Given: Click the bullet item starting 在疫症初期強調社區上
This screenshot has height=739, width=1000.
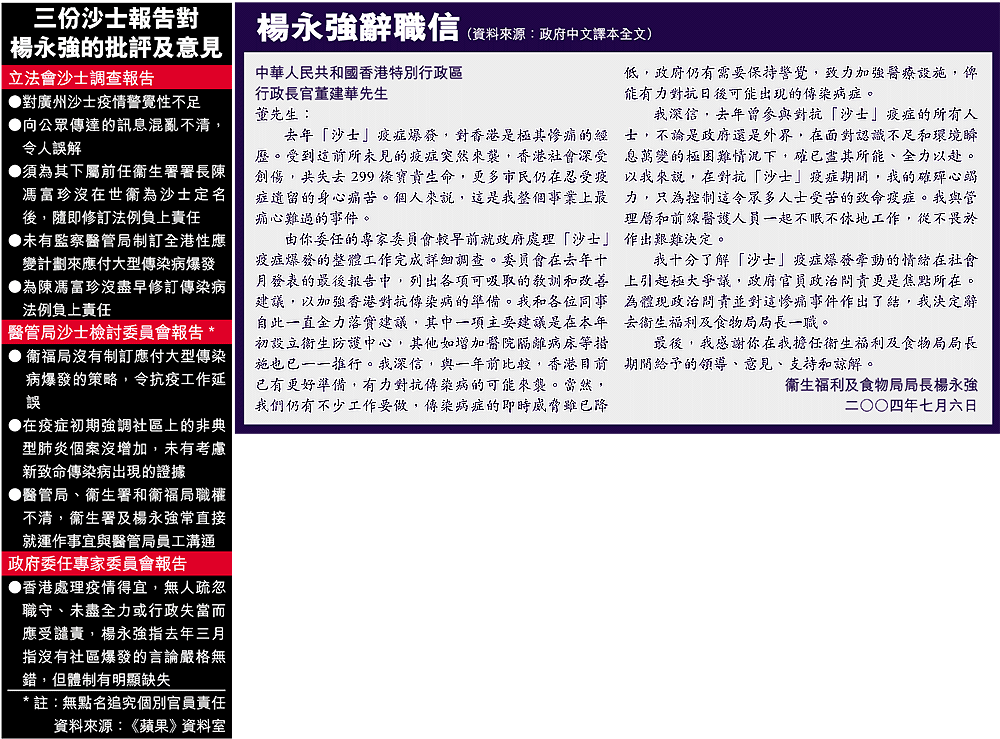Looking at the screenshot, I should (x=116, y=449).
